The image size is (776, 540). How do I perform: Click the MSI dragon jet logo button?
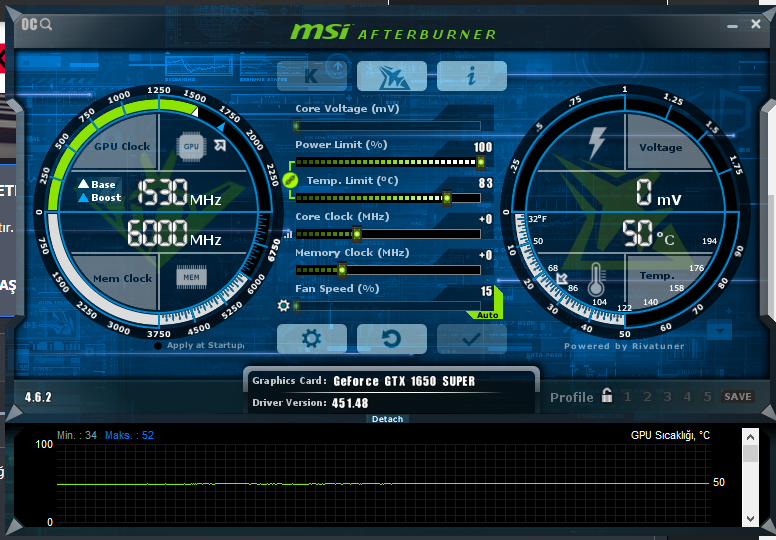[391, 76]
